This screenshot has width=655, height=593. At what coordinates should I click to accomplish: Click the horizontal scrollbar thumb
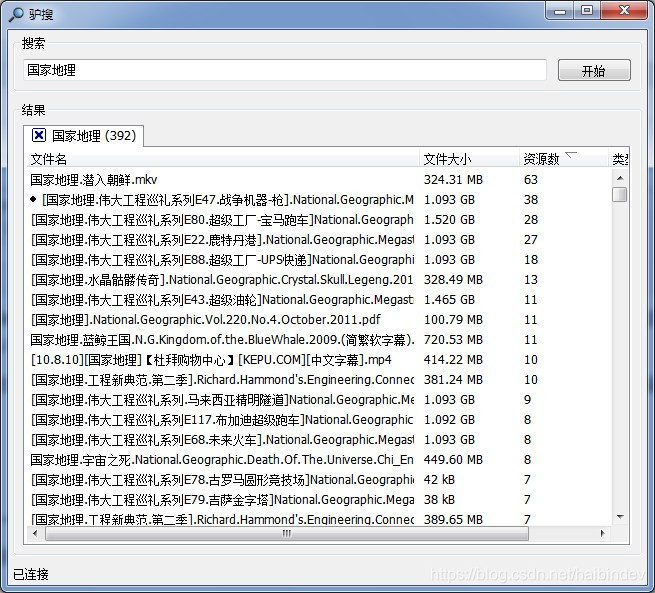287,533
